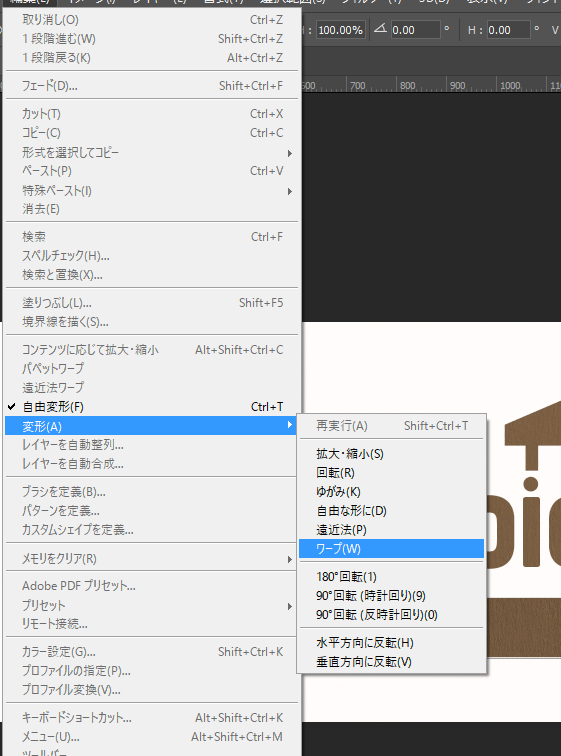This screenshot has height=756, width=561.
Task: Click the rotation angle icon
Action: click(x=380, y=28)
